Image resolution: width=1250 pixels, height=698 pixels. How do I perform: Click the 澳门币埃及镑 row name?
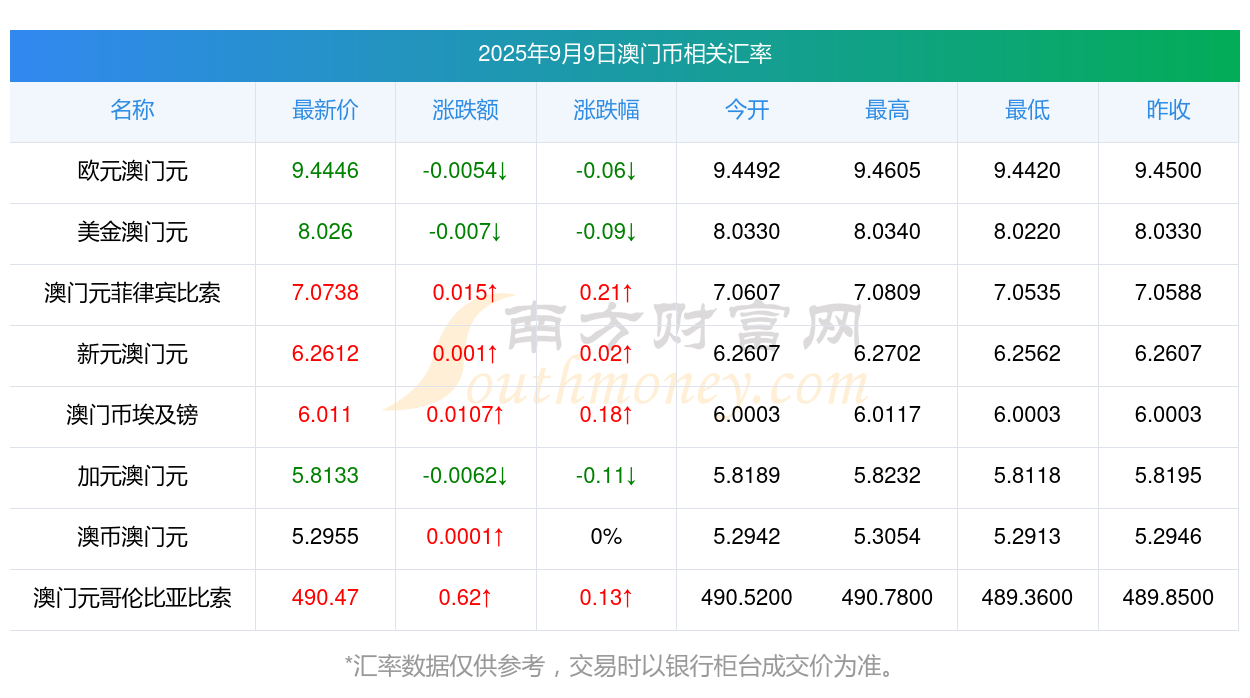click(132, 415)
